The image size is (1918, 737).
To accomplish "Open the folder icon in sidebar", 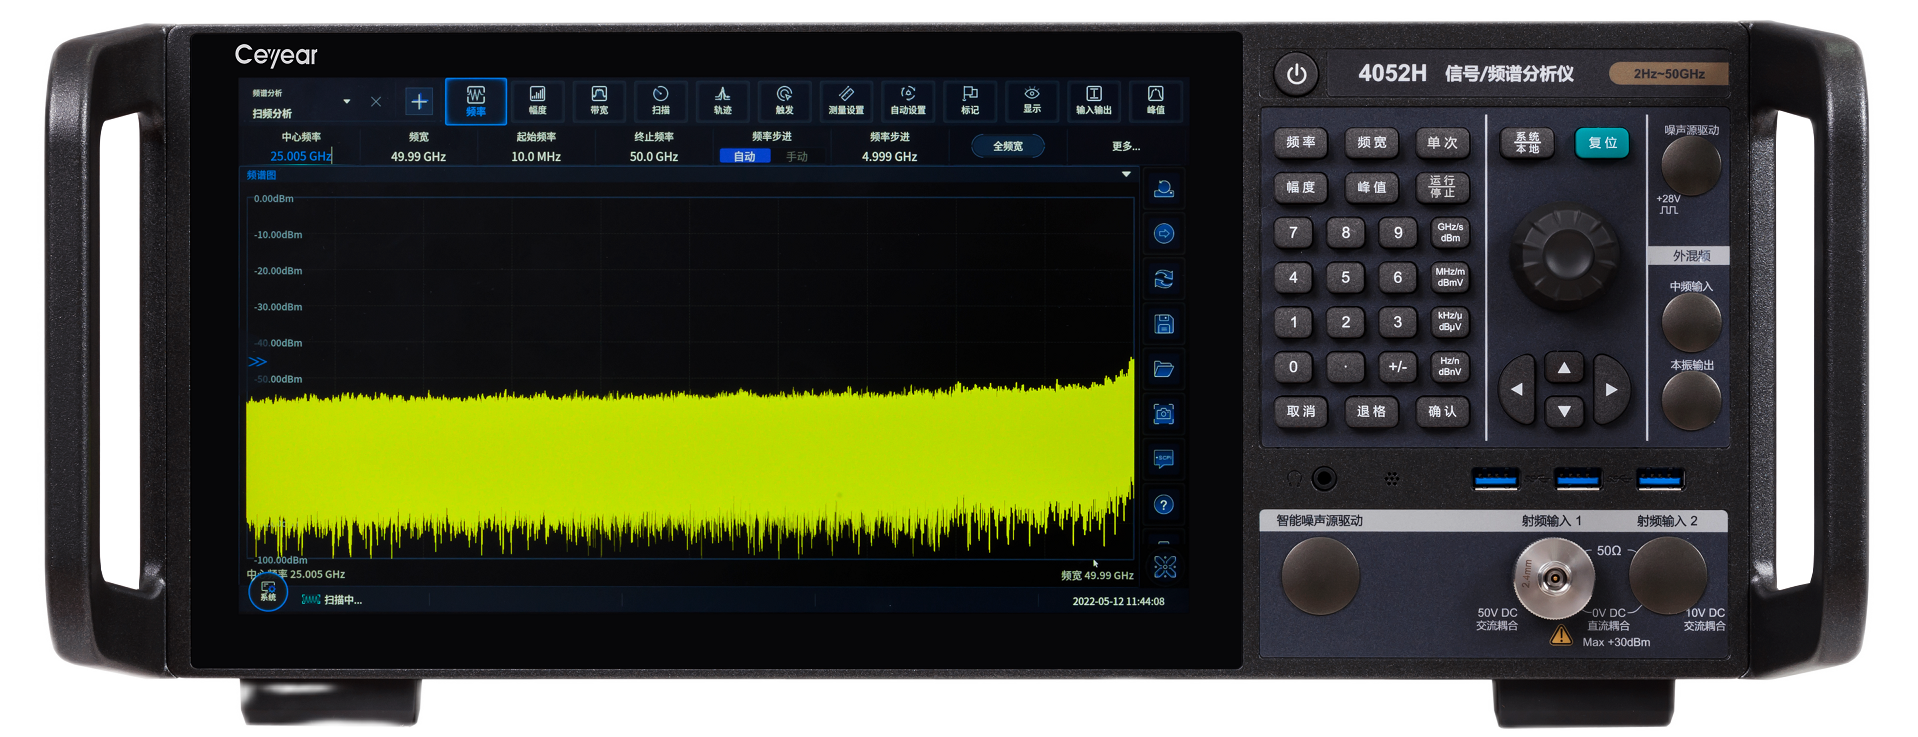I will click(x=1163, y=369).
